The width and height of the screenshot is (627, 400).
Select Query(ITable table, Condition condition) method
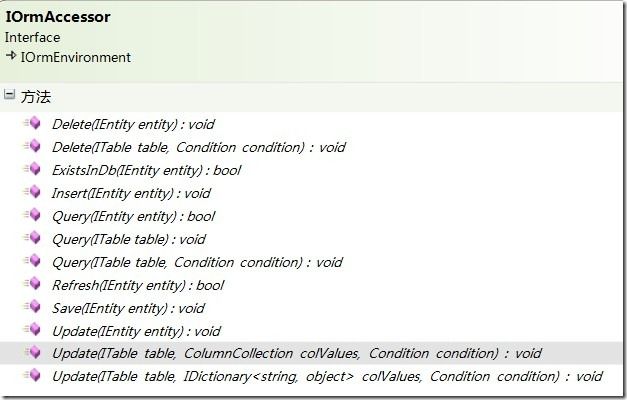pyautogui.click(x=197, y=262)
